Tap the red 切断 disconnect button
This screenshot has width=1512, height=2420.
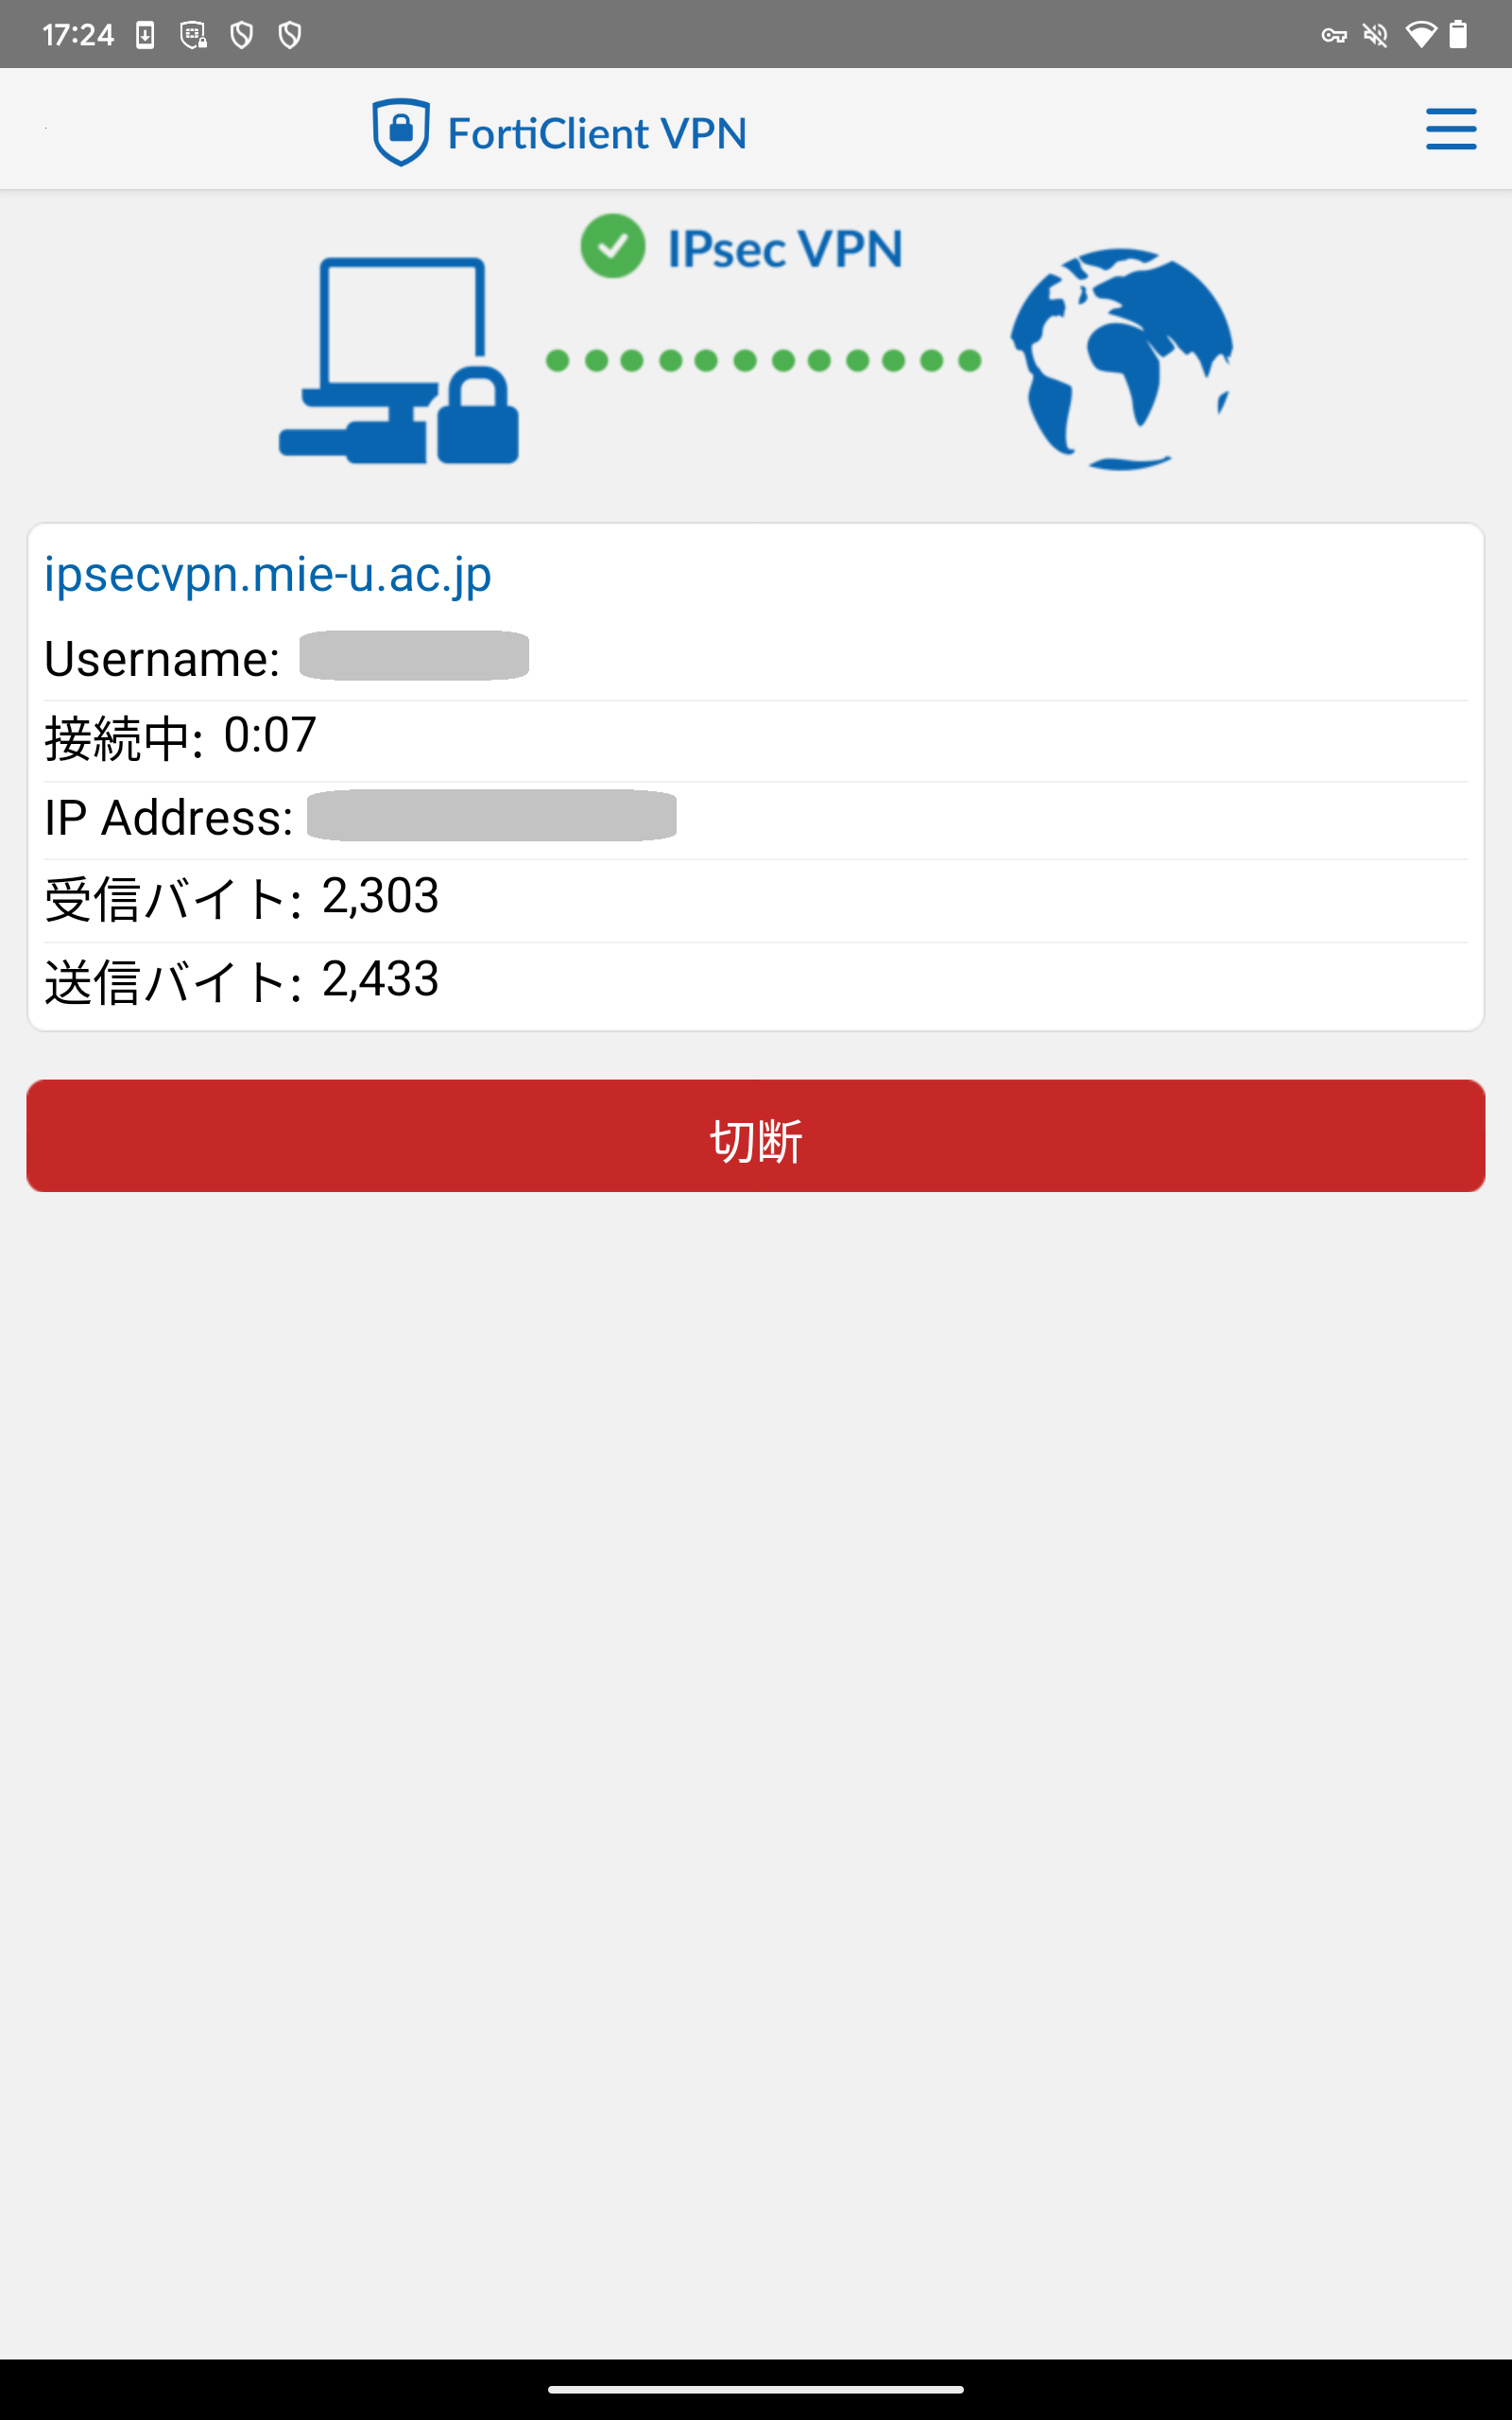pyautogui.click(x=756, y=1136)
